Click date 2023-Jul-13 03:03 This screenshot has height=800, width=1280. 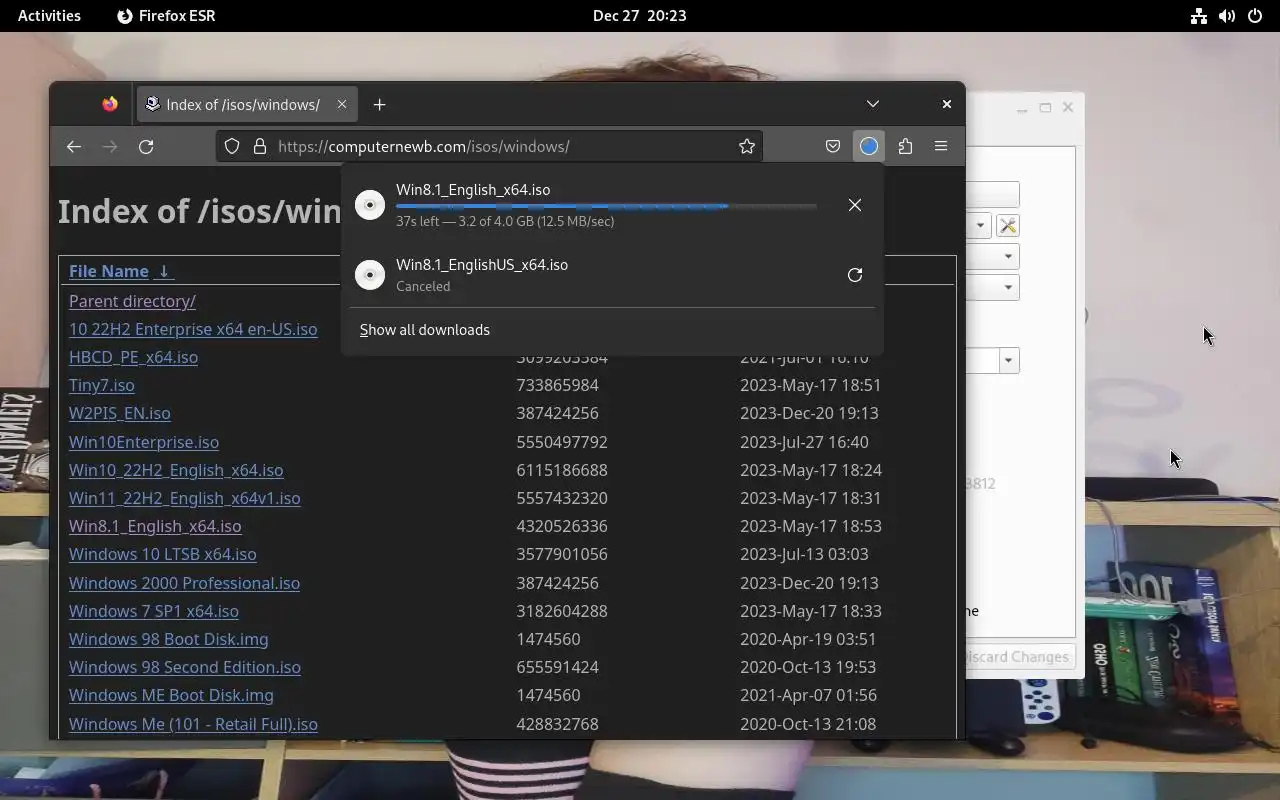[804, 554]
